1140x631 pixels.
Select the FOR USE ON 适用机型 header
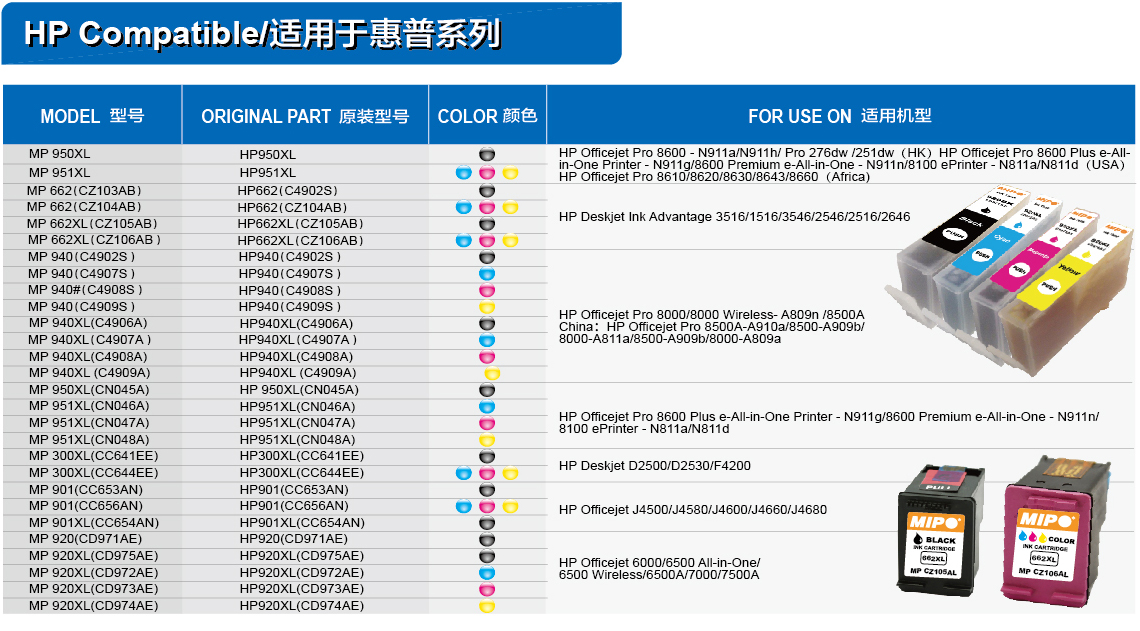pyautogui.click(x=840, y=116)
